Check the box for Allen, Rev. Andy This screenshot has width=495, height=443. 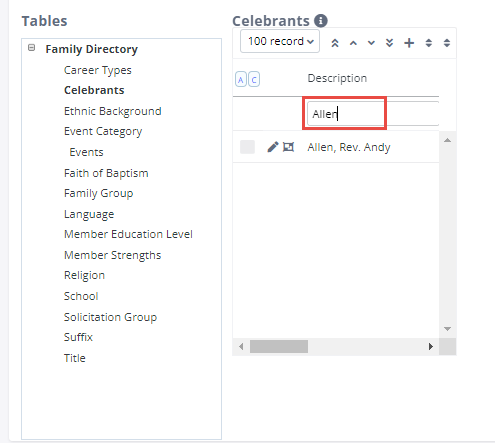click(x=247, y=147)
